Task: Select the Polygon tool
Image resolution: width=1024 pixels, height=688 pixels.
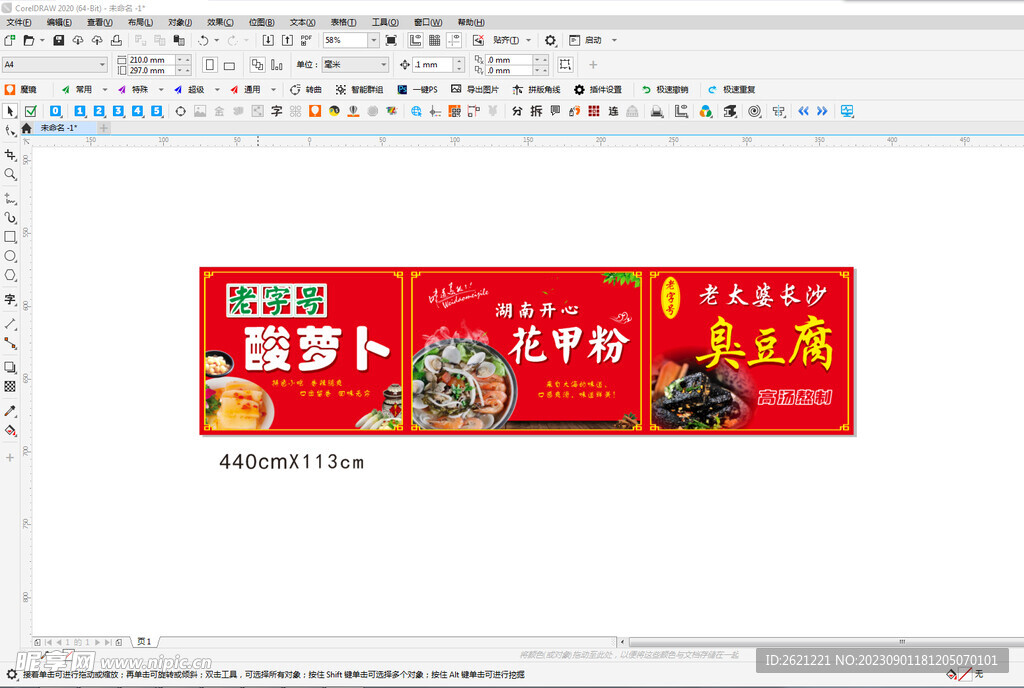Action: [x=10, y=275]
